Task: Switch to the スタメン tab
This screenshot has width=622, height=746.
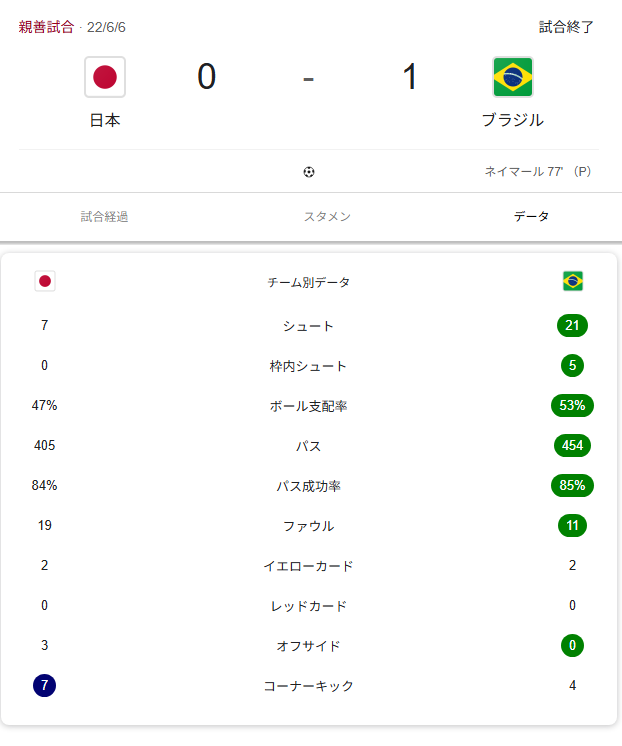Action: point(327,216)
